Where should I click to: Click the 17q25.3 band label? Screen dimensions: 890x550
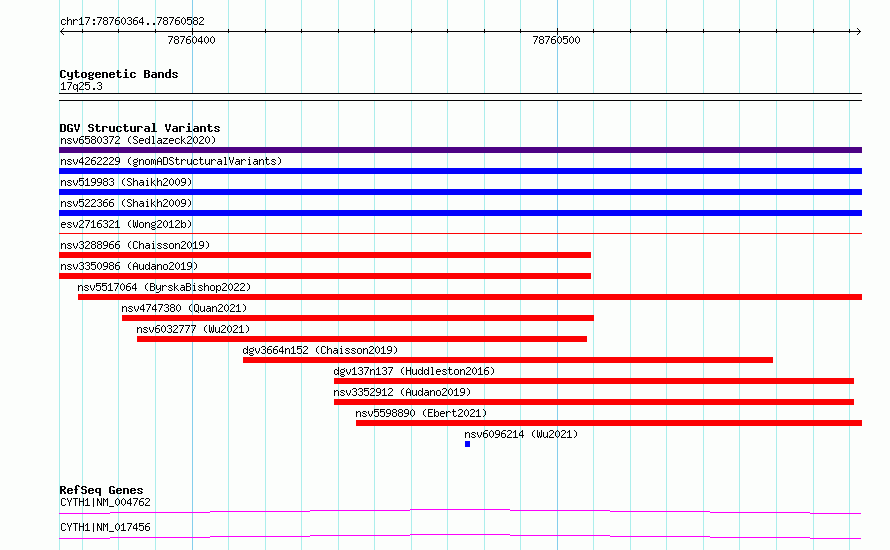pyautogui.click(x=81, y=86)
